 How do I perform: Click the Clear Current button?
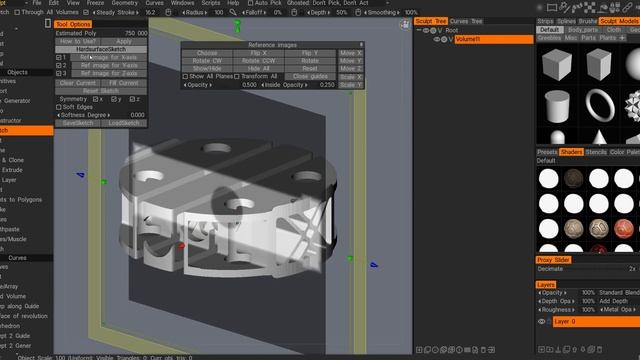pyautogui.click(x=78, y=83)
